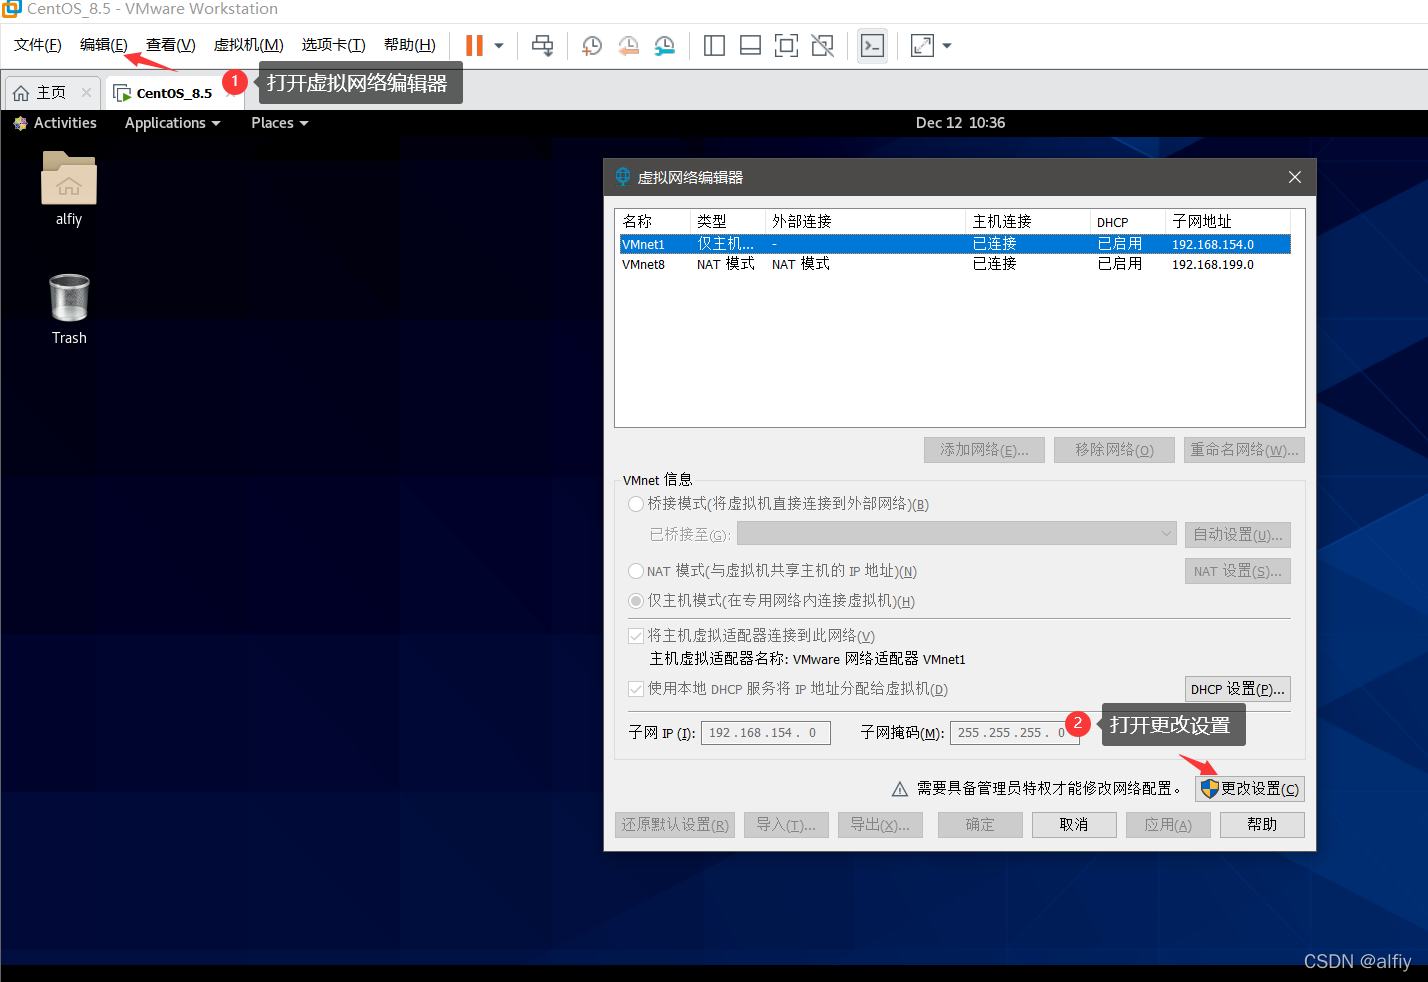Click the warning triangle icon beside admin notice
Viewport: 1428px width, 982px height.
tap(900, 789)
